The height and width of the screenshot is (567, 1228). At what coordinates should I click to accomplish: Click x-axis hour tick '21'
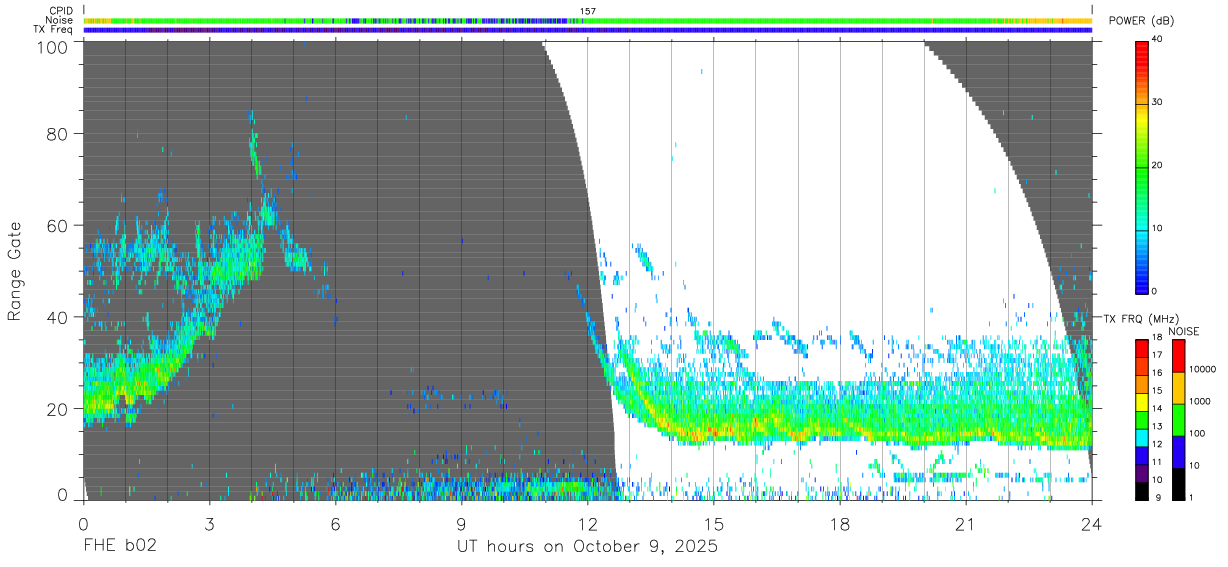[965, 523]
